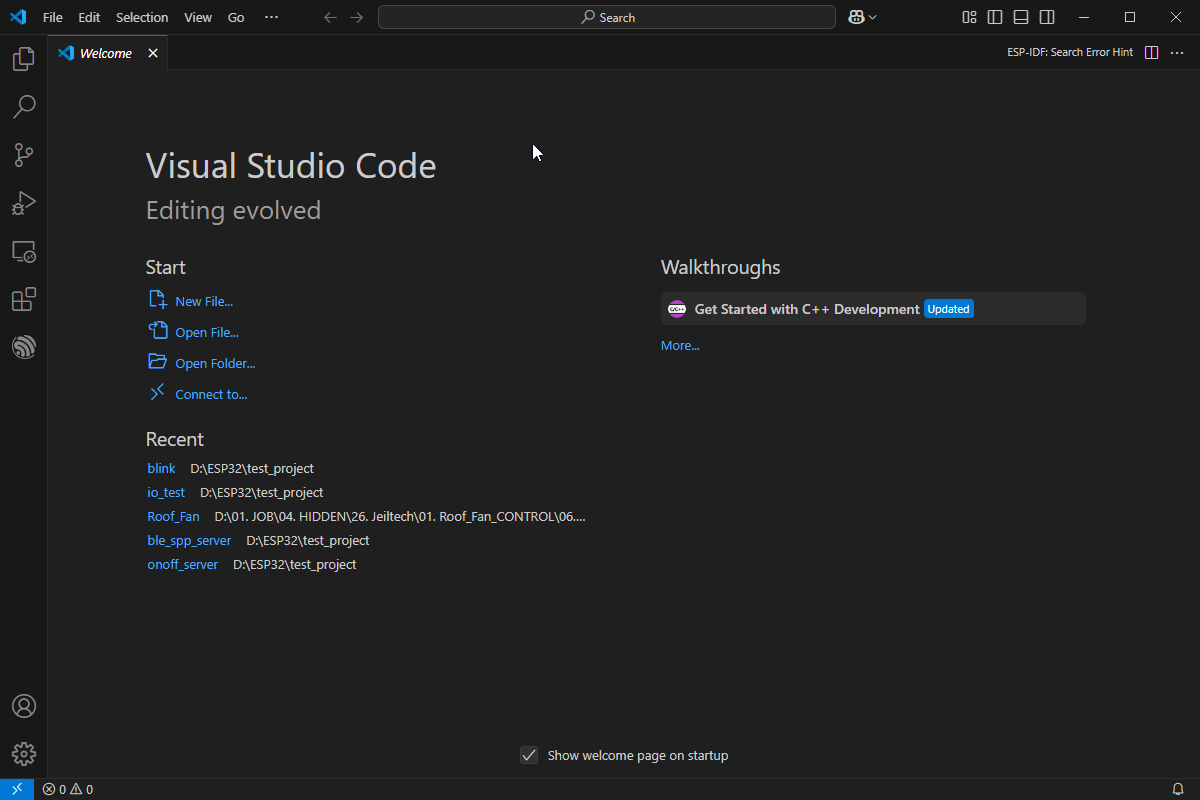This screenshot has width=1200, height=800.
Task: Click Open File link
Action: 207,332
